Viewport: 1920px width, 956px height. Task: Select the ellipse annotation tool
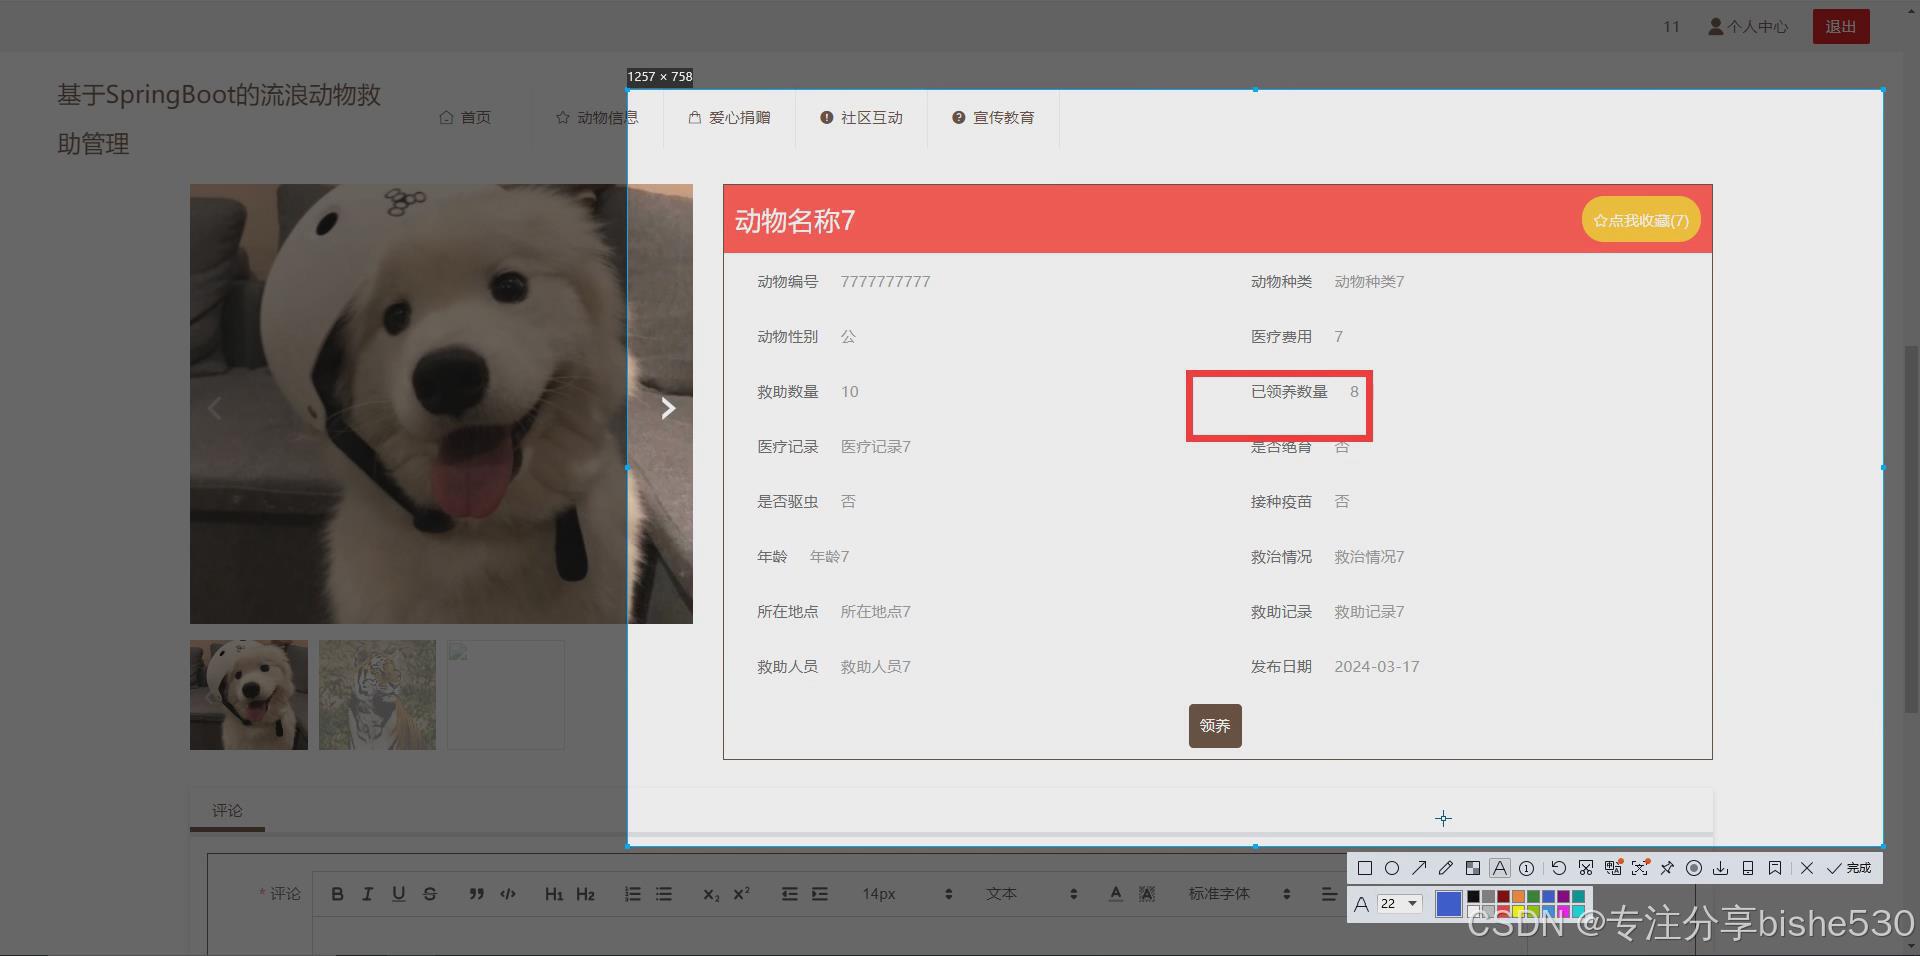point(1392,868)
